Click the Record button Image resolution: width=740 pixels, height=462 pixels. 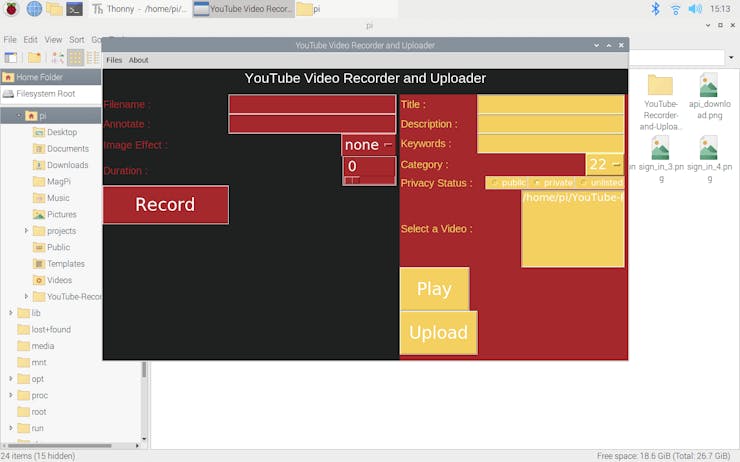pos(166,204)
